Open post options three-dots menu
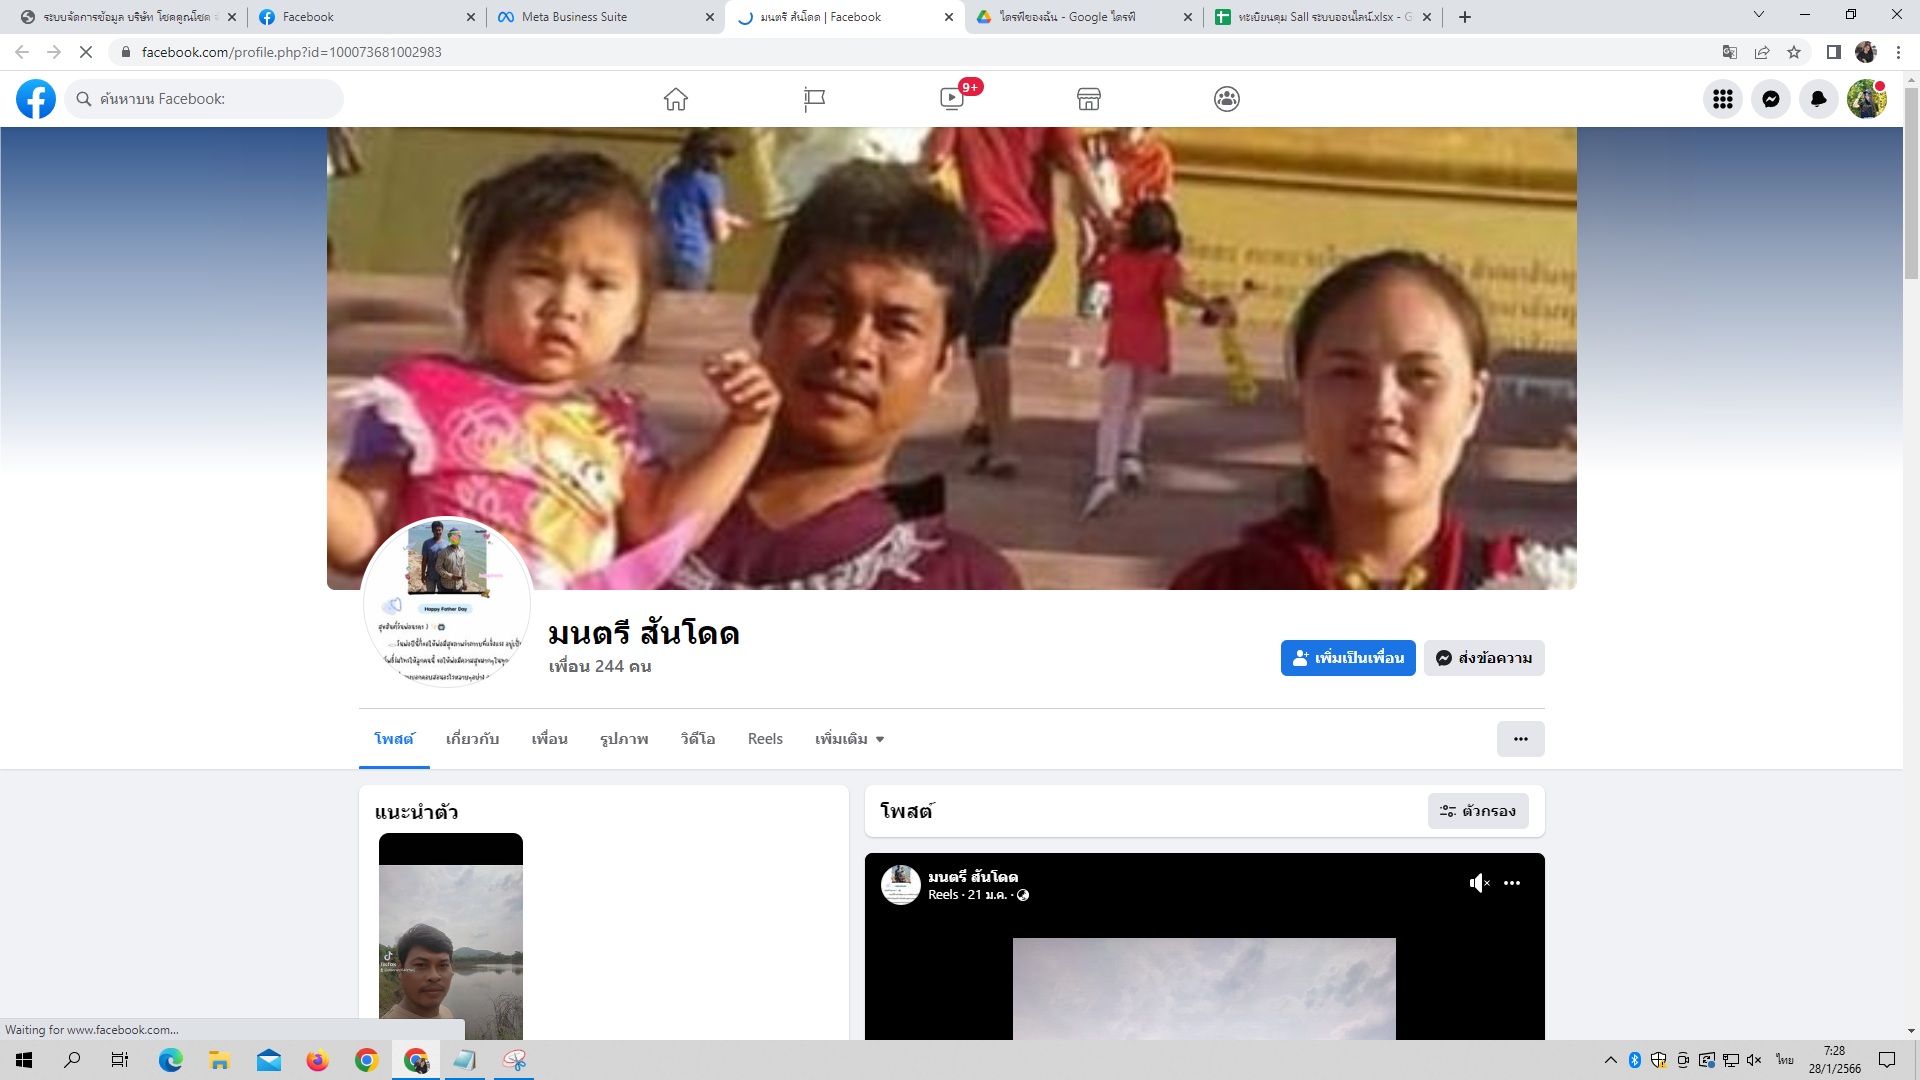Viewport: 1920px width, 1080px height. click(x=1512, y=883)
